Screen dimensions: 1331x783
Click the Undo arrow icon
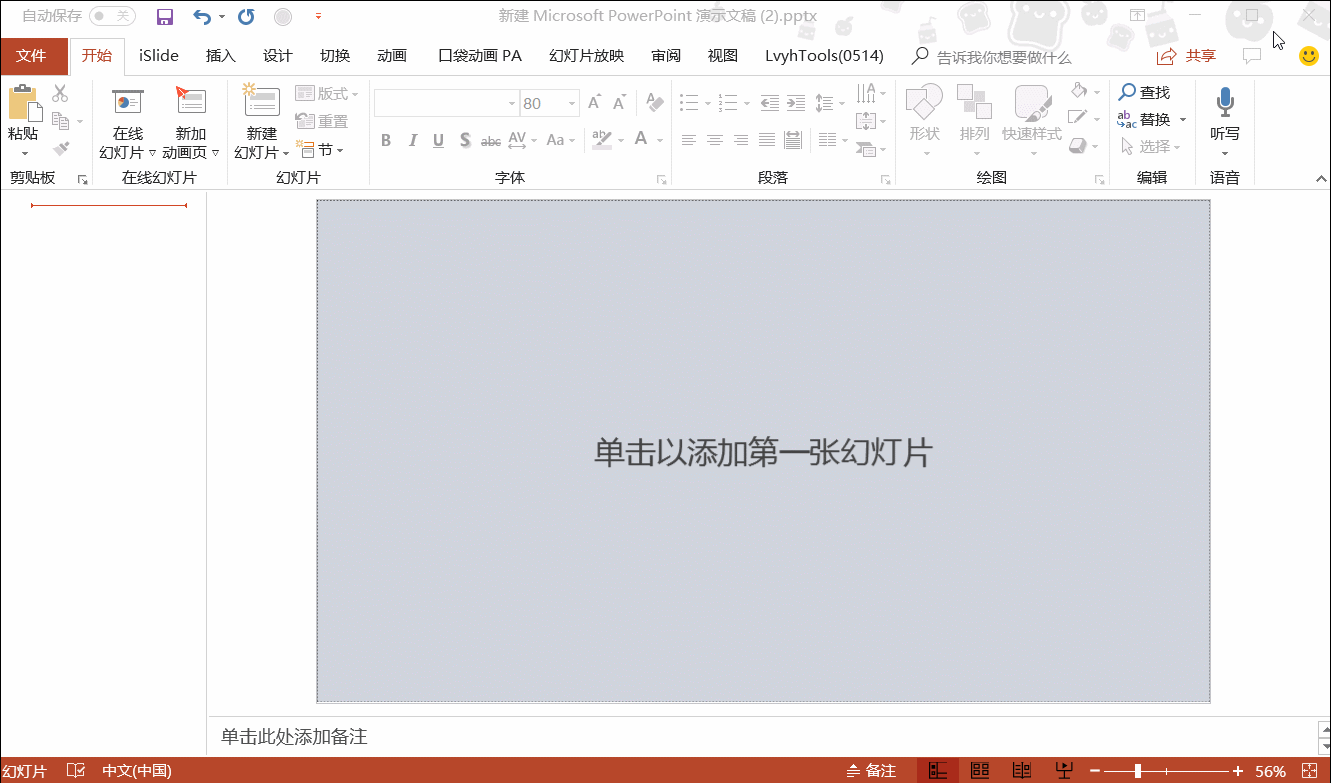click(x=201, y=17)
